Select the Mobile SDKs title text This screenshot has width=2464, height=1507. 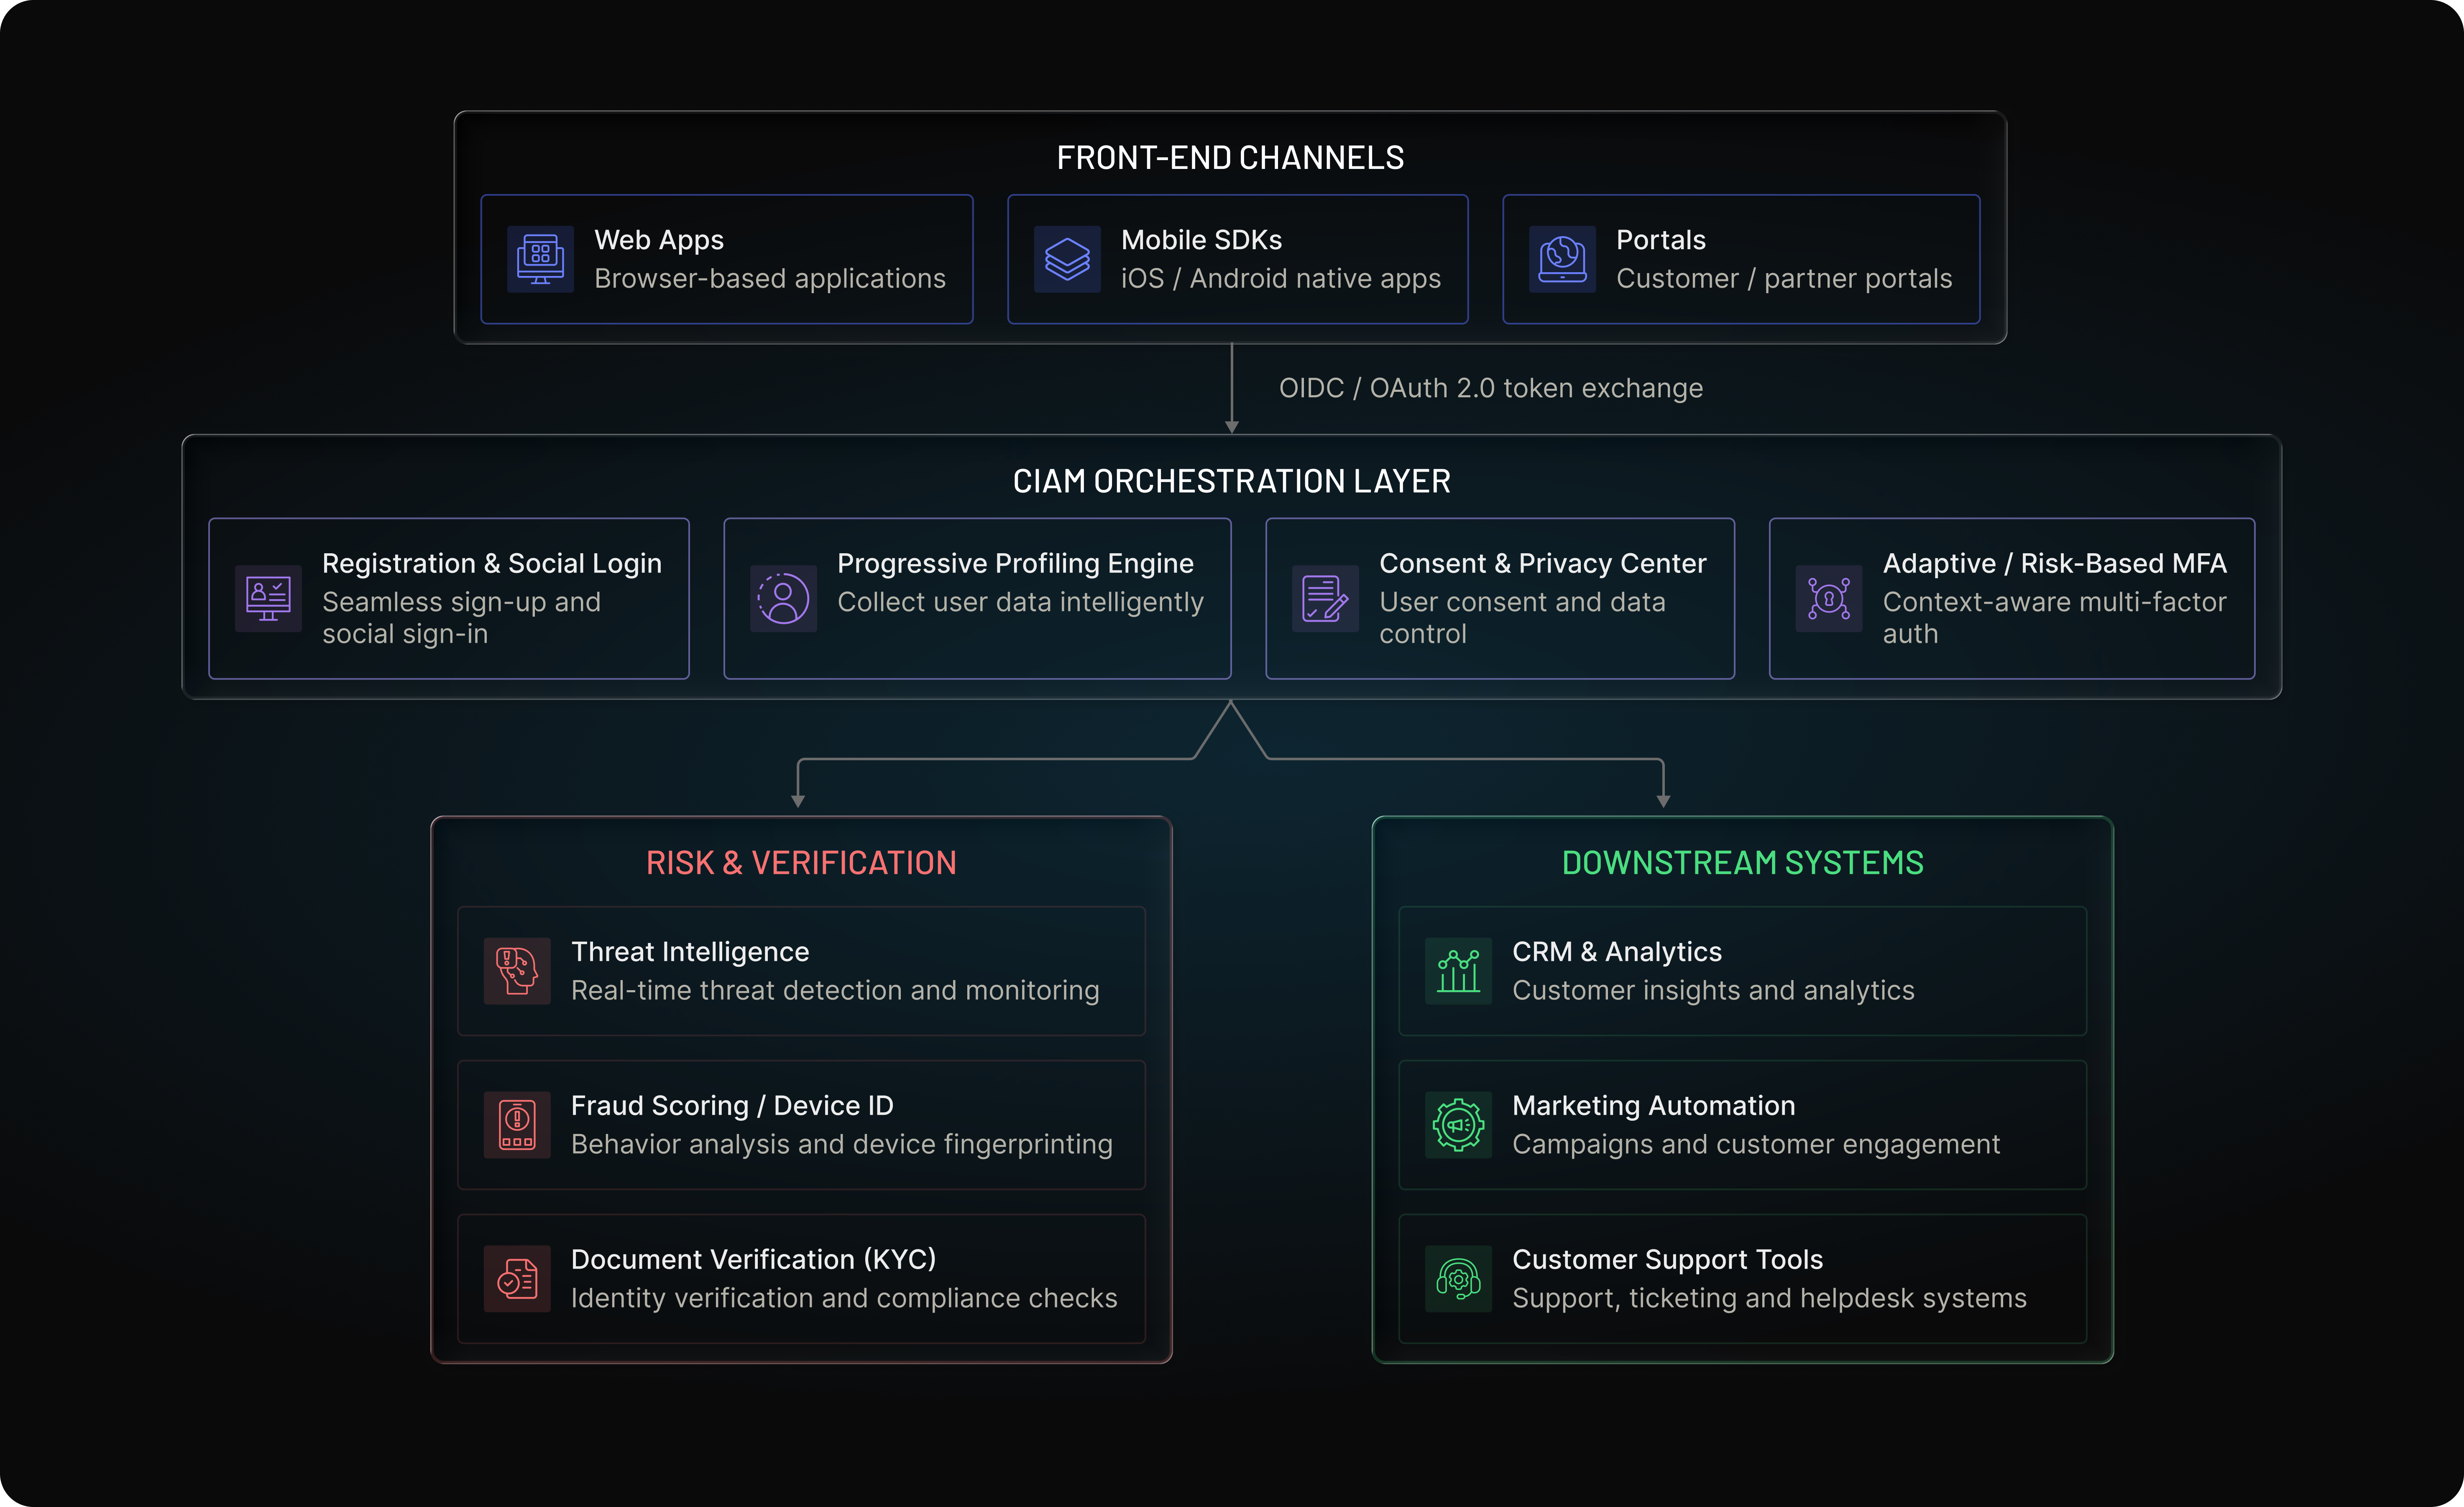click(x=1201, y=240)
